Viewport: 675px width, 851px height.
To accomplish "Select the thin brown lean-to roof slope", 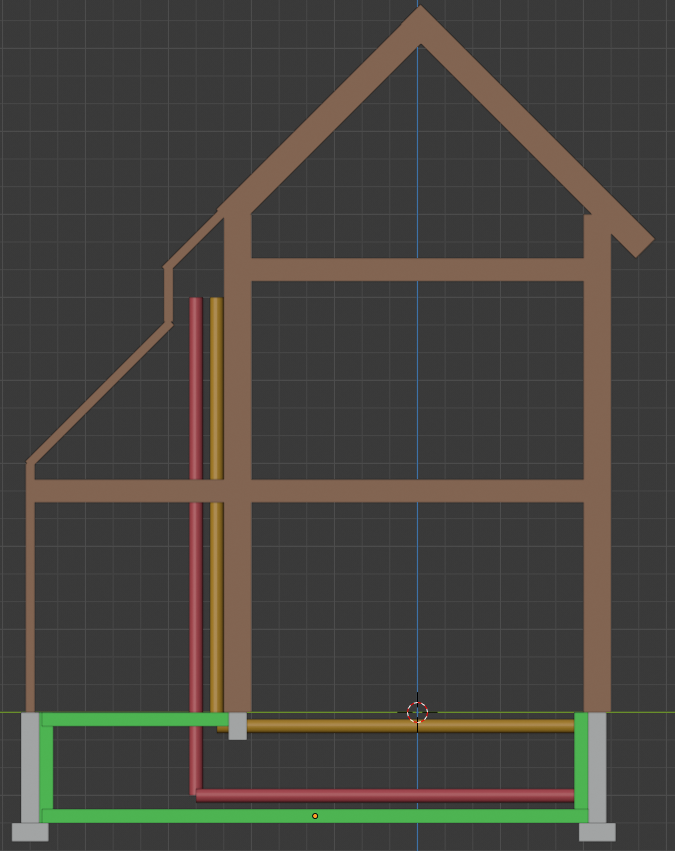I will [100, 393].
